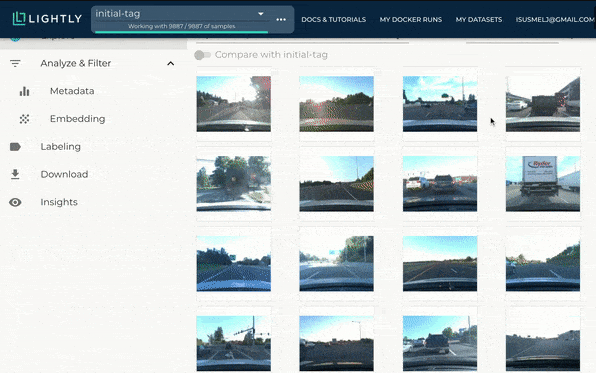Go to My Docker Runs
596x373 pixels.
click(x=411, y=19)
